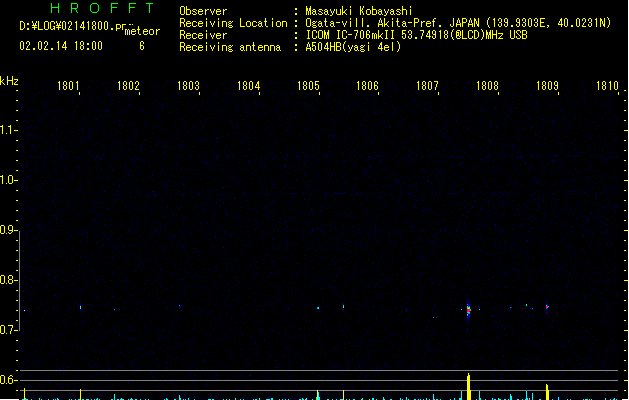Click the 1808 time axis marker
Screen dimensions: 629x400
tap(487, 85)
